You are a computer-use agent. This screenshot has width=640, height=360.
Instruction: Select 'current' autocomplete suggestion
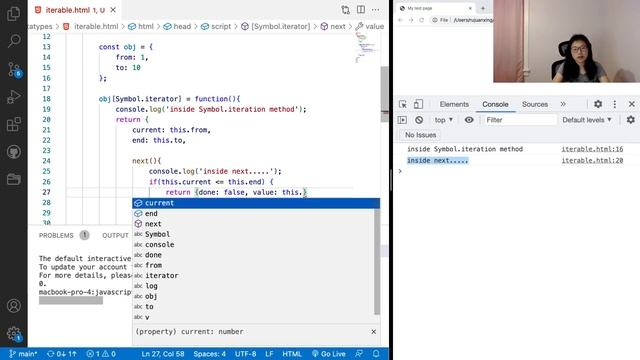click(256, 203)
